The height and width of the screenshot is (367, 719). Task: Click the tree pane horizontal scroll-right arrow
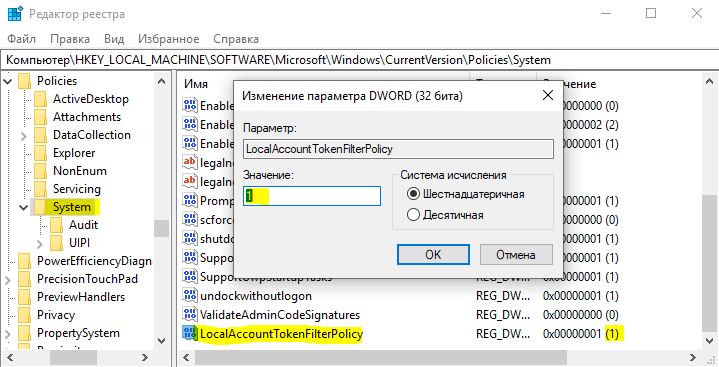point(145,357)
